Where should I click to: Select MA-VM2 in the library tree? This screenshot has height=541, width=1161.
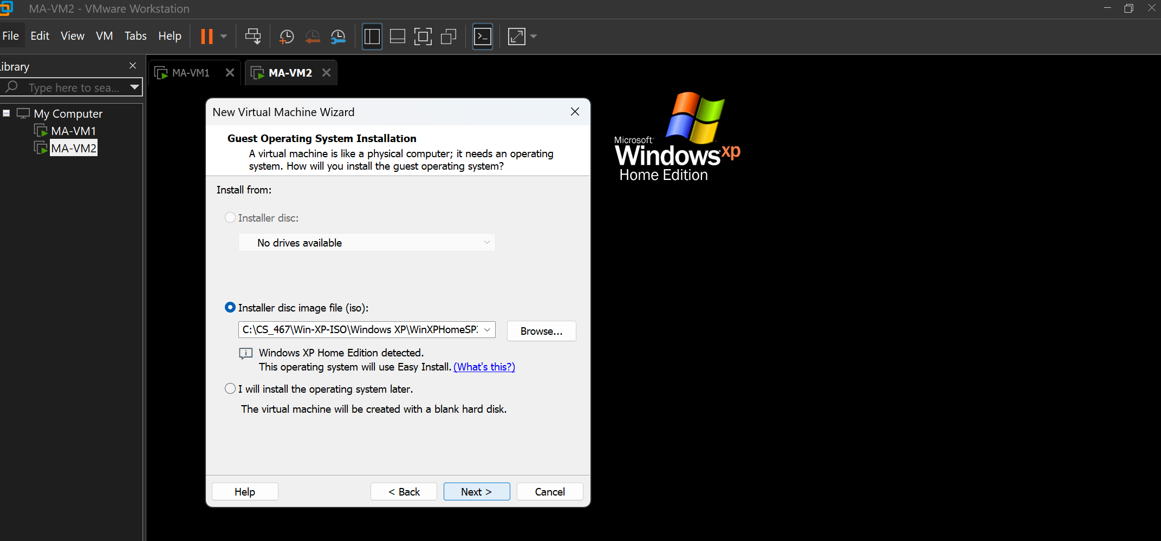click(73, 148)
